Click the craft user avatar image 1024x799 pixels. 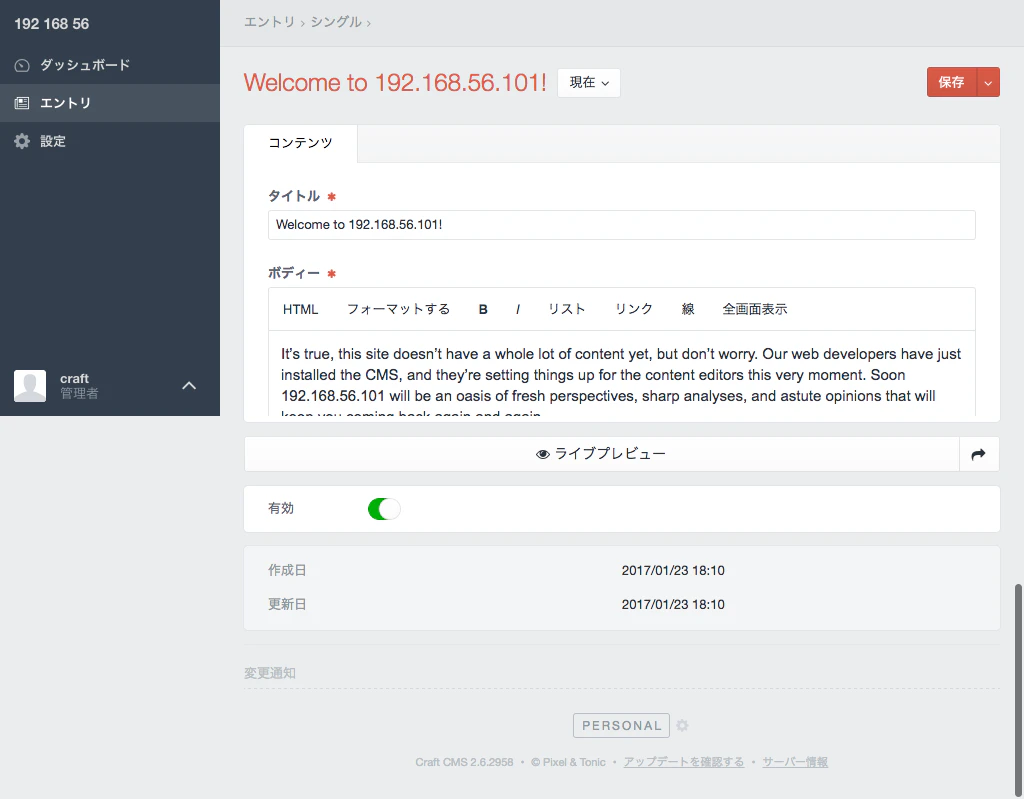coord(30,385)
